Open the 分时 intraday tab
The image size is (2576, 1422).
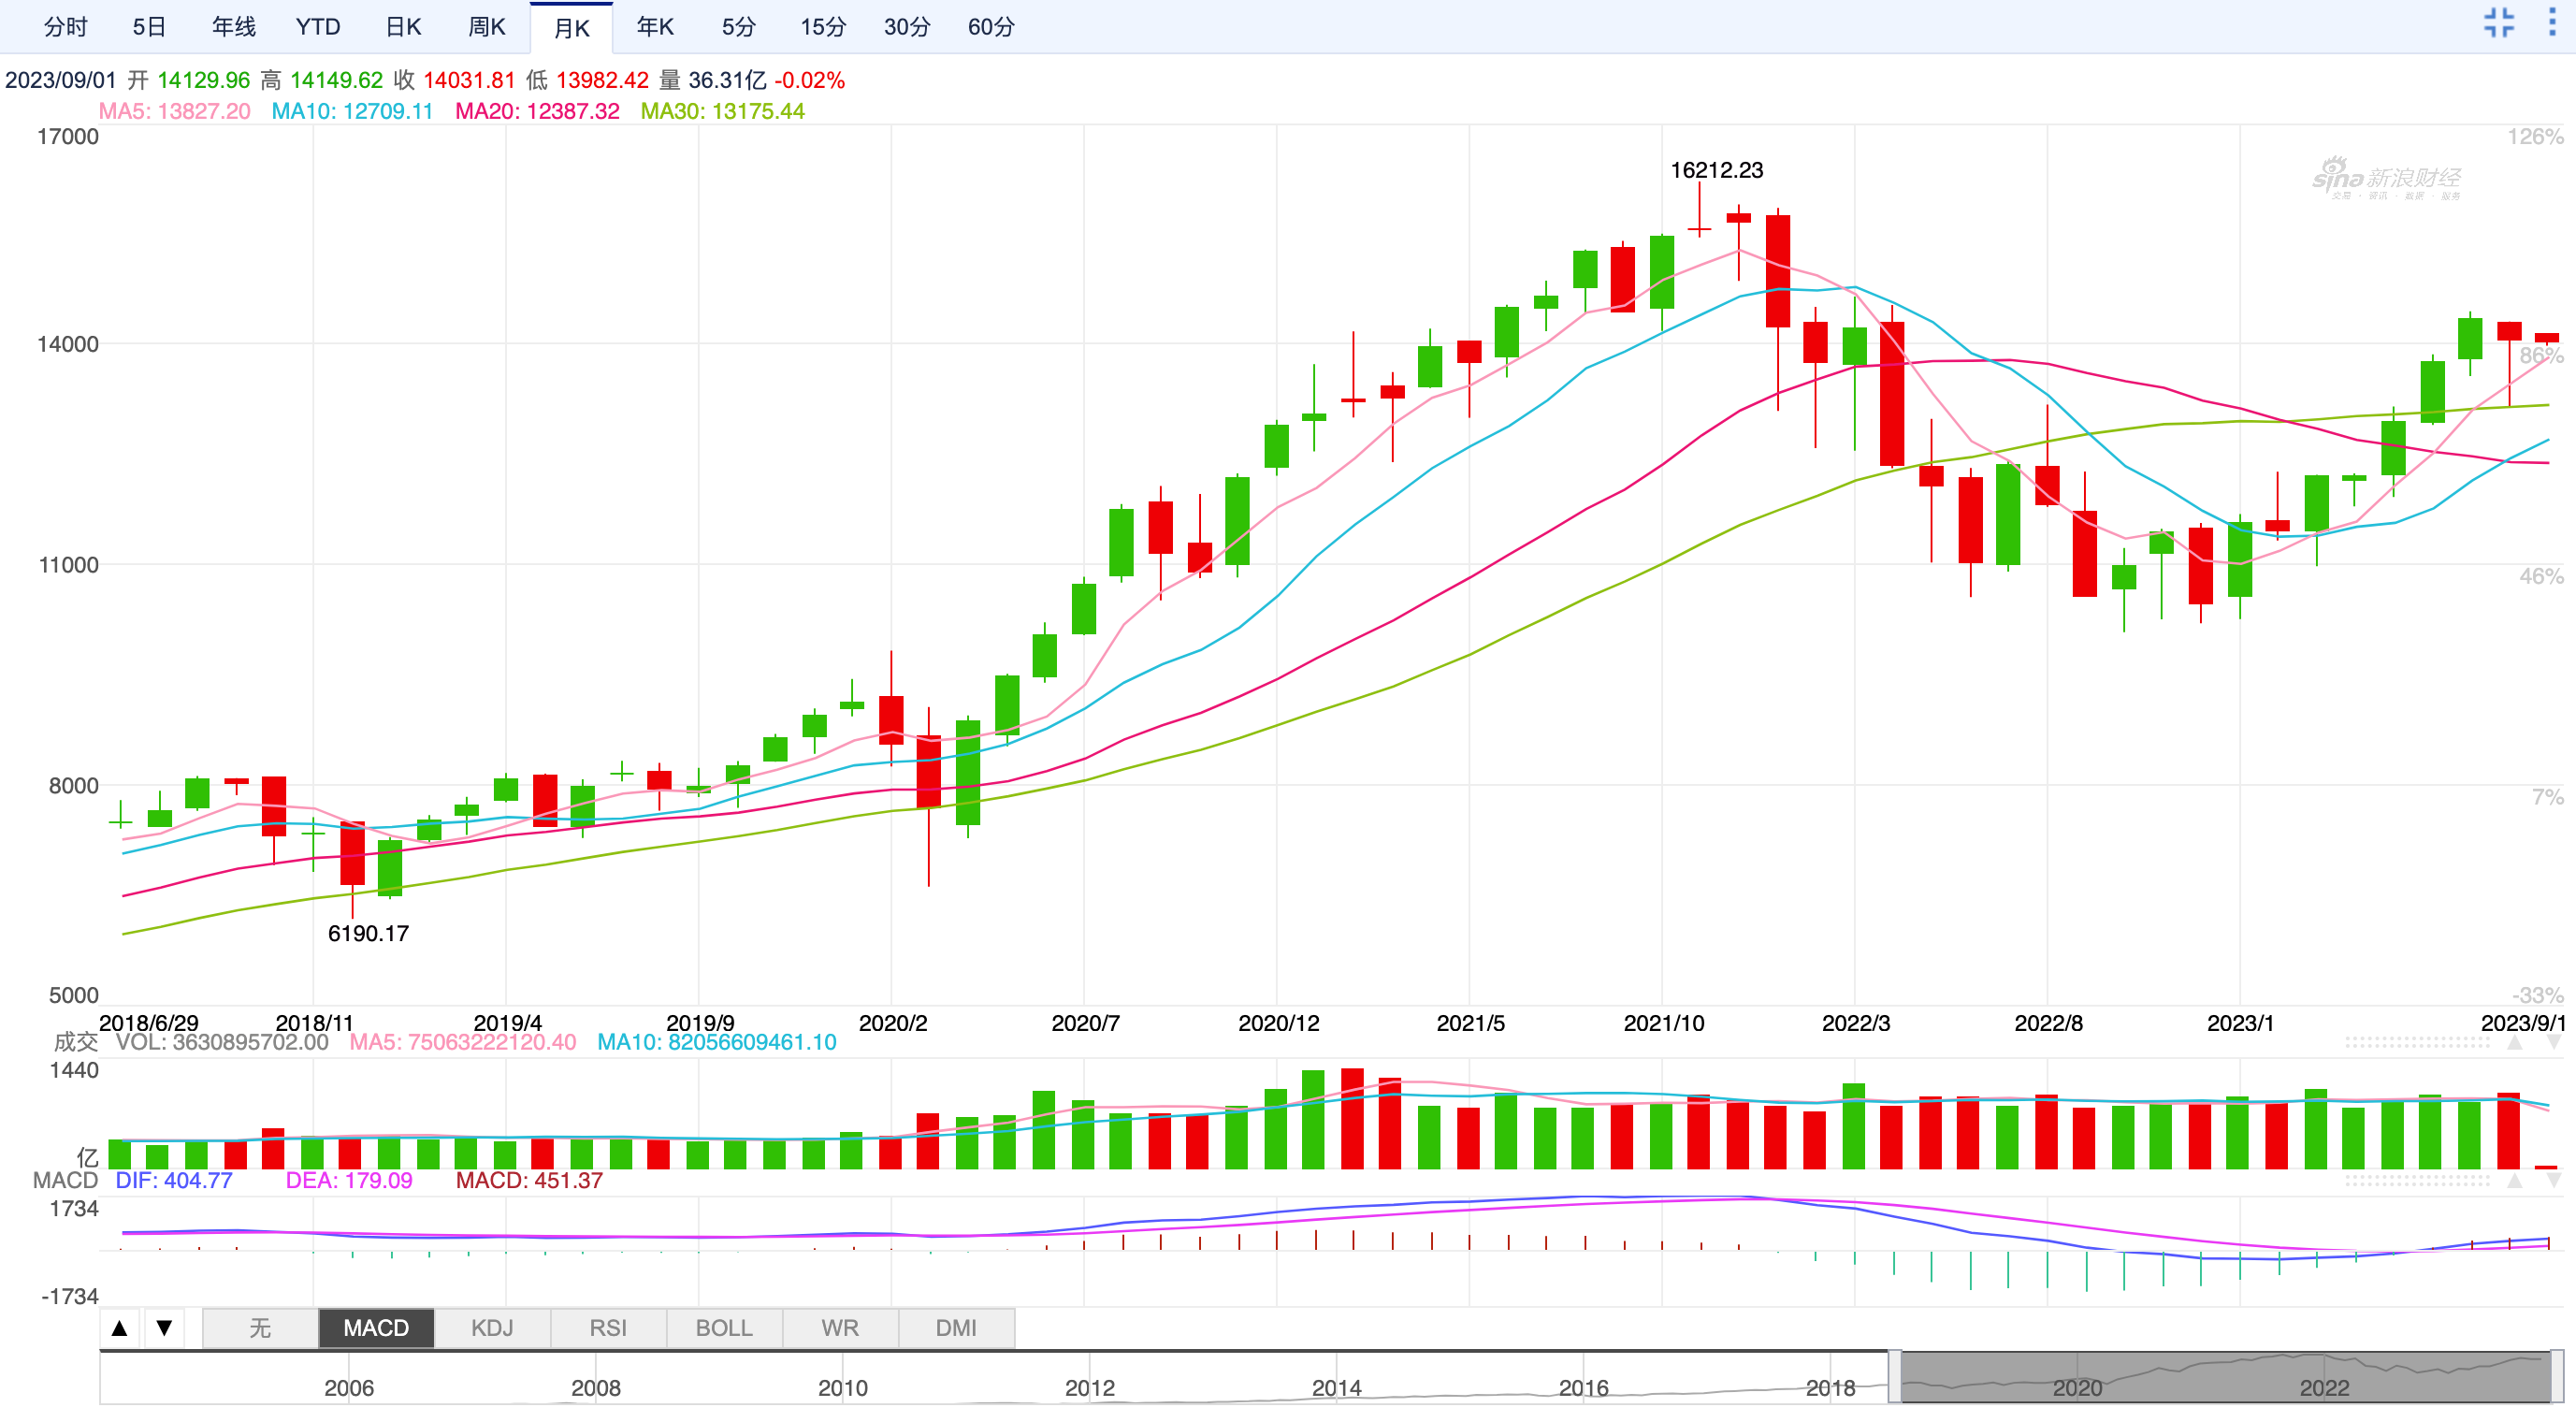coord(66,27)
